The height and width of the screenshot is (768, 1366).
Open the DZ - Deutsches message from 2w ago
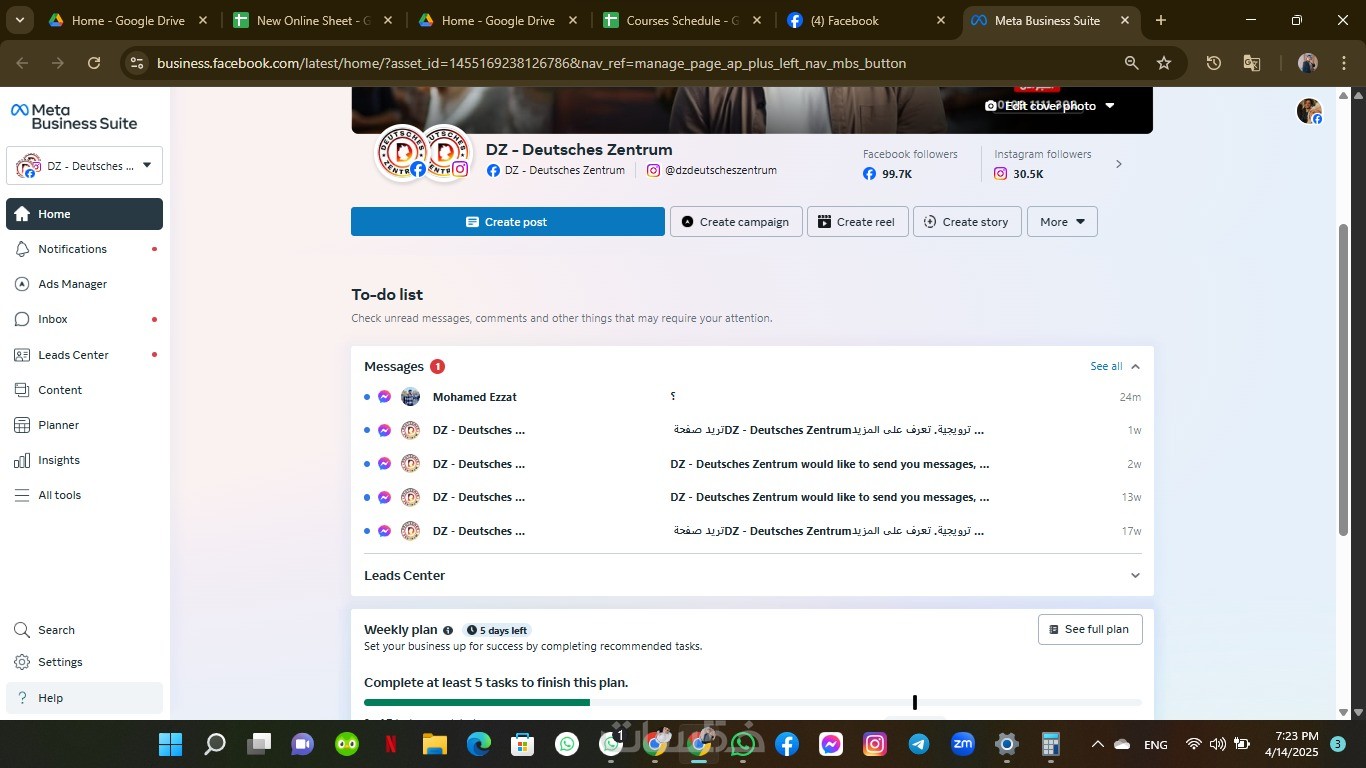coord(752,464)
